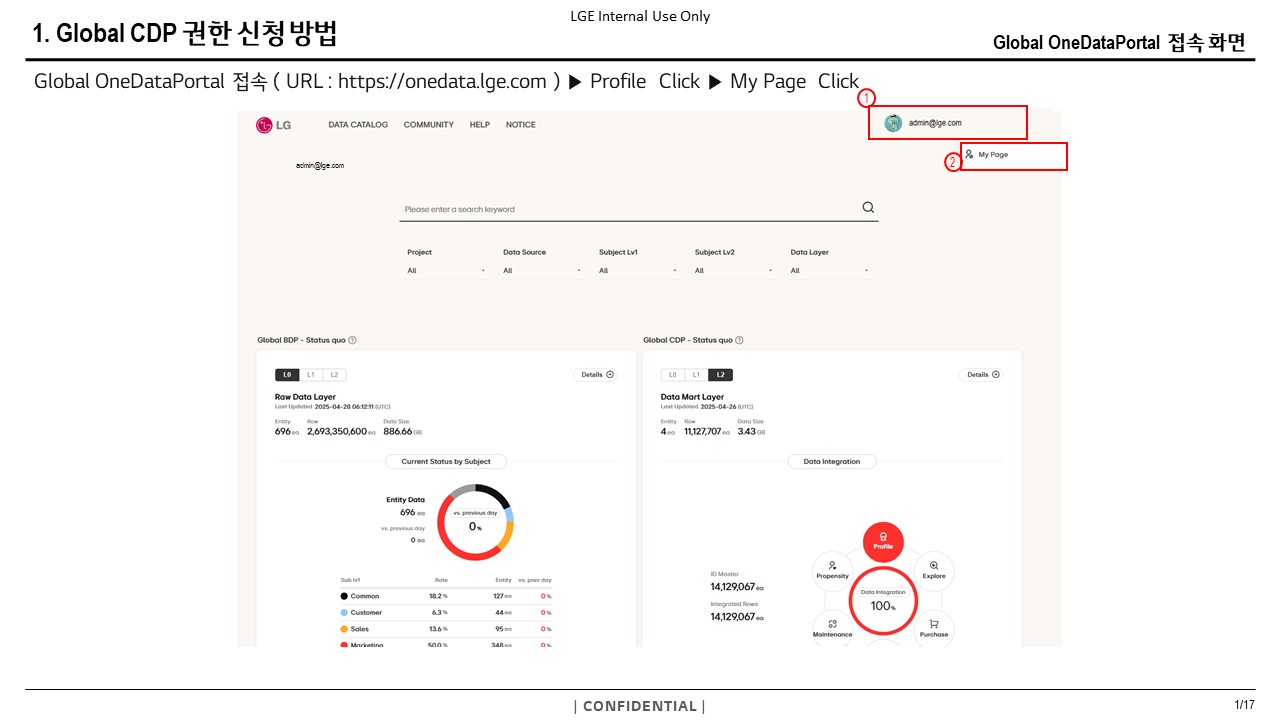Click help icon beside Global BDP Status quo
The width and height of the screenshot is (1280, 720).
point(352,340)
